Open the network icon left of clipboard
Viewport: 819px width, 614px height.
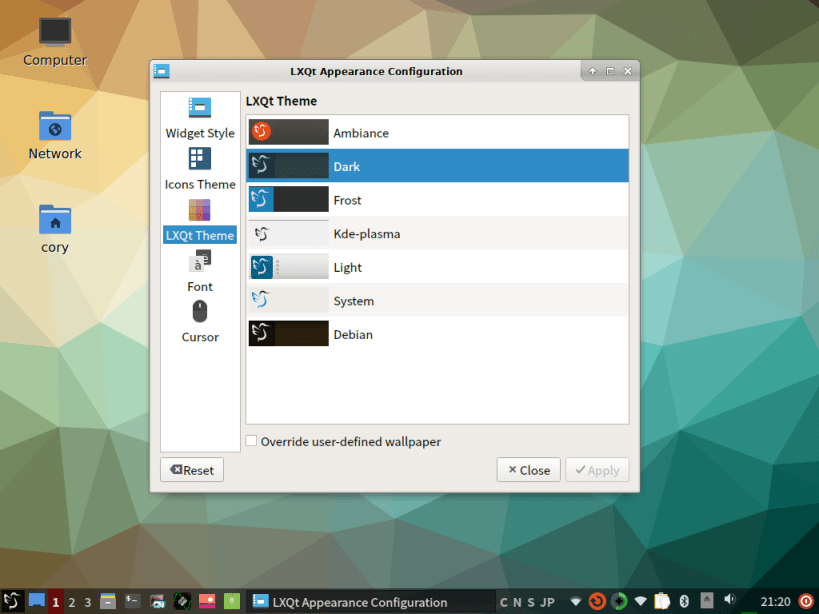pos(640,601)
